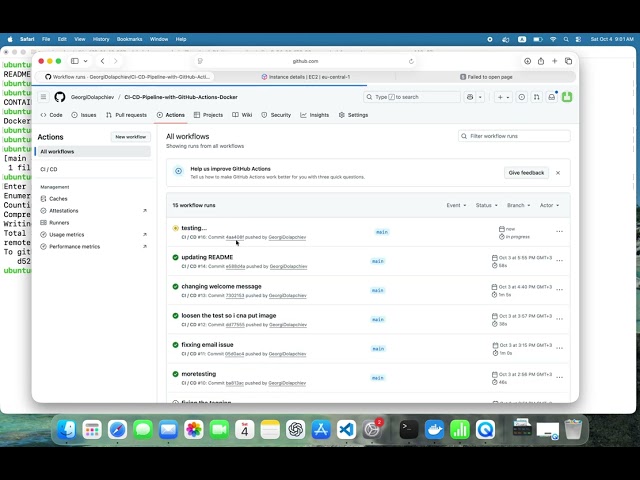Open ChatGPT app from the Dock

[296, 429]
